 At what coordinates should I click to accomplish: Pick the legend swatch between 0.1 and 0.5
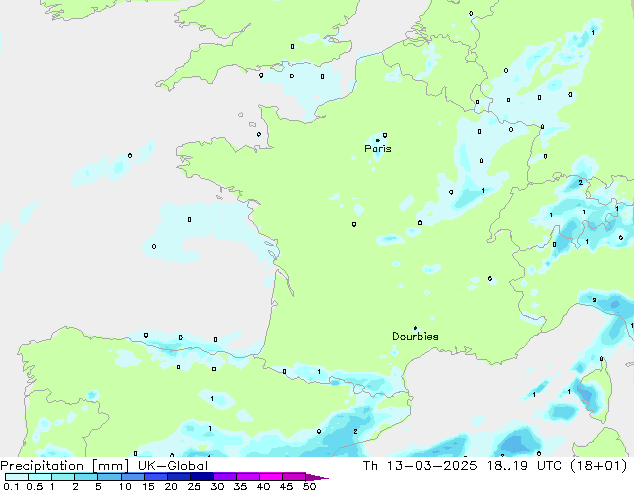(17, 477)
